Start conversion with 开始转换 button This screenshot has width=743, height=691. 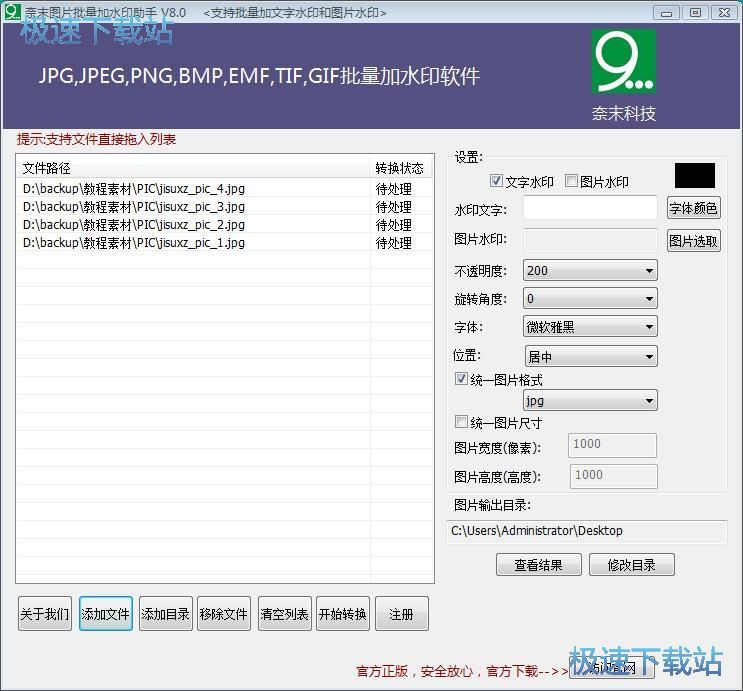click(343, 614)
